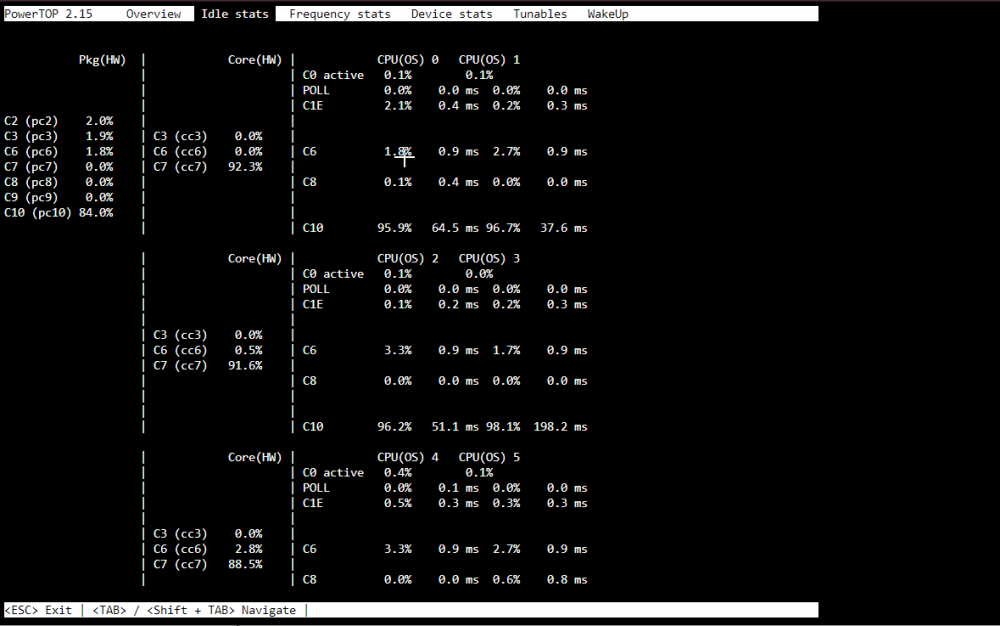Click the C9 (pc9) row label
Screen dimensions: 1000x626
31,198
